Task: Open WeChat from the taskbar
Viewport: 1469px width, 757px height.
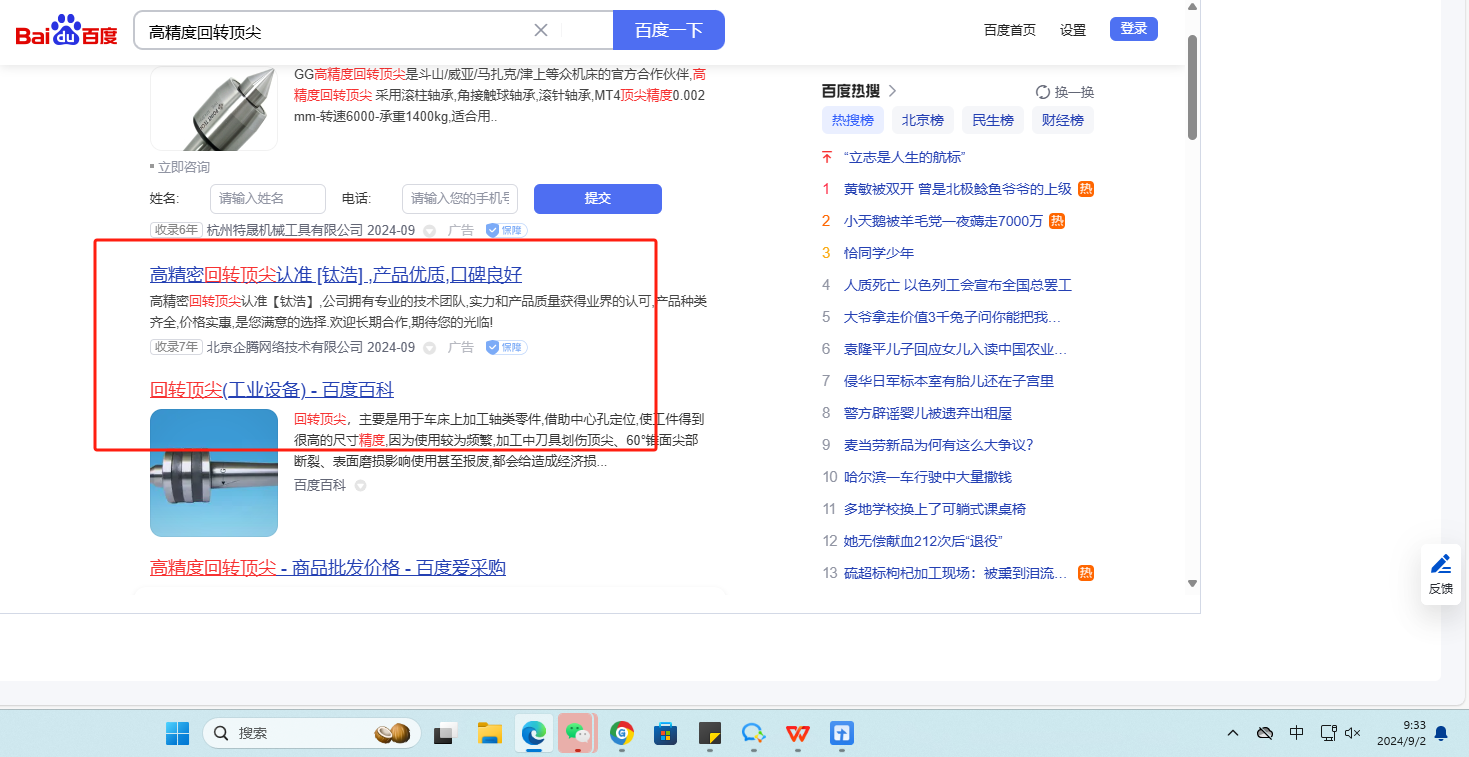Action: (577, 734)
